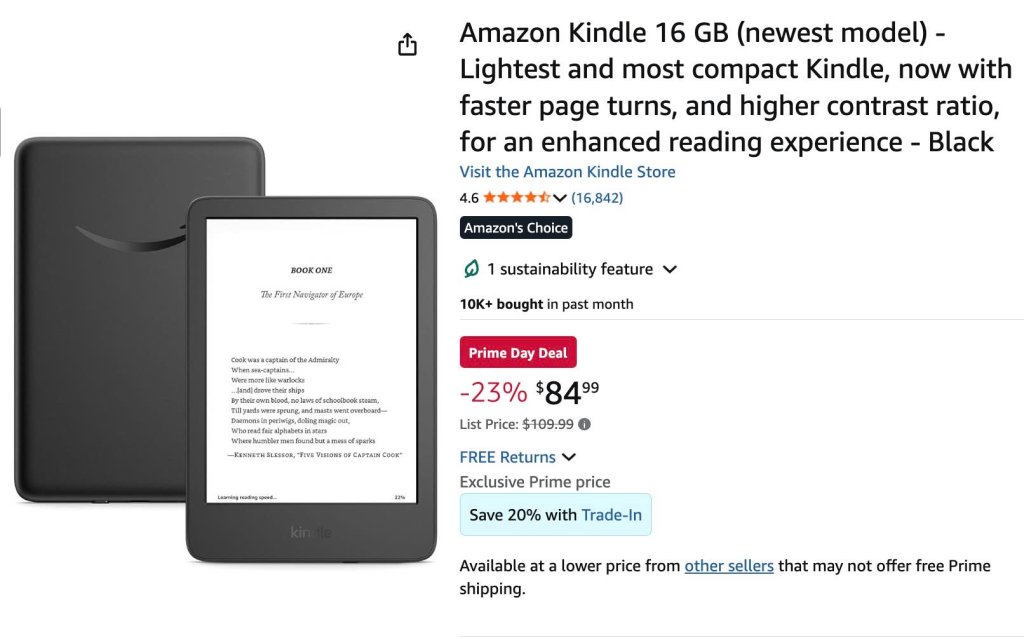Click the front Kindle product image

click(x=312, y=379)
